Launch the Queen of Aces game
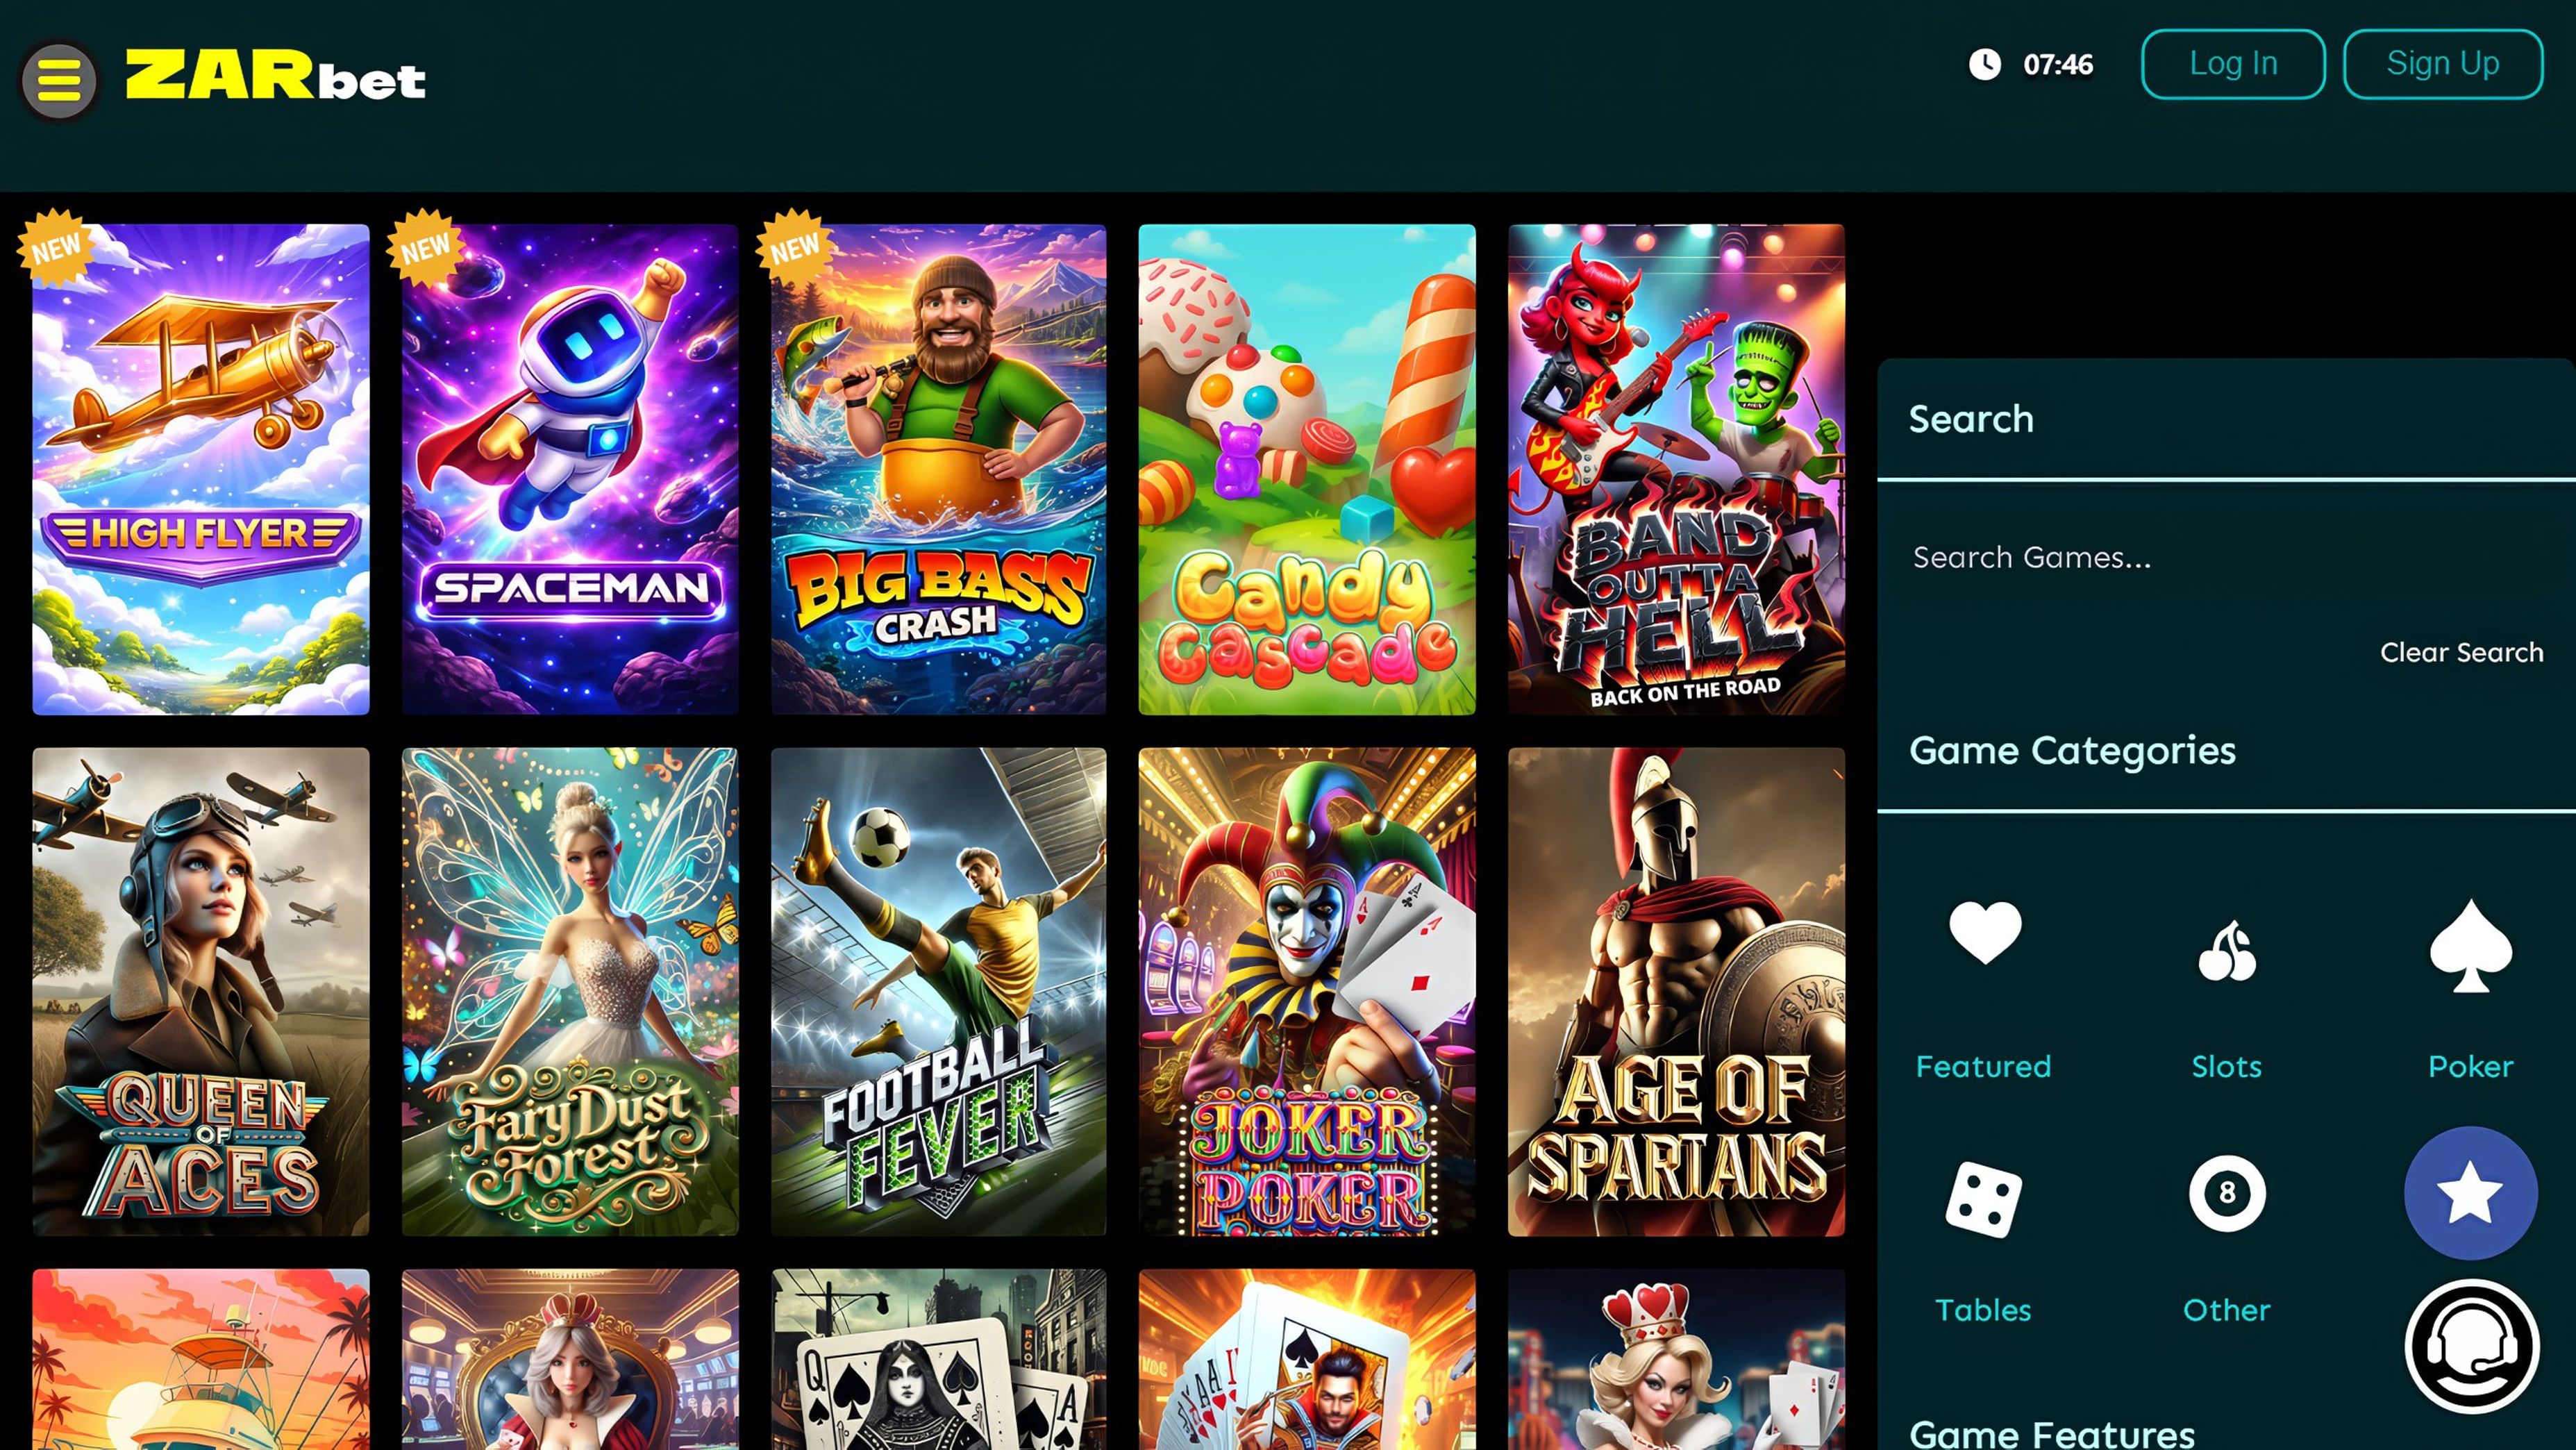 (x=201, y=992)
